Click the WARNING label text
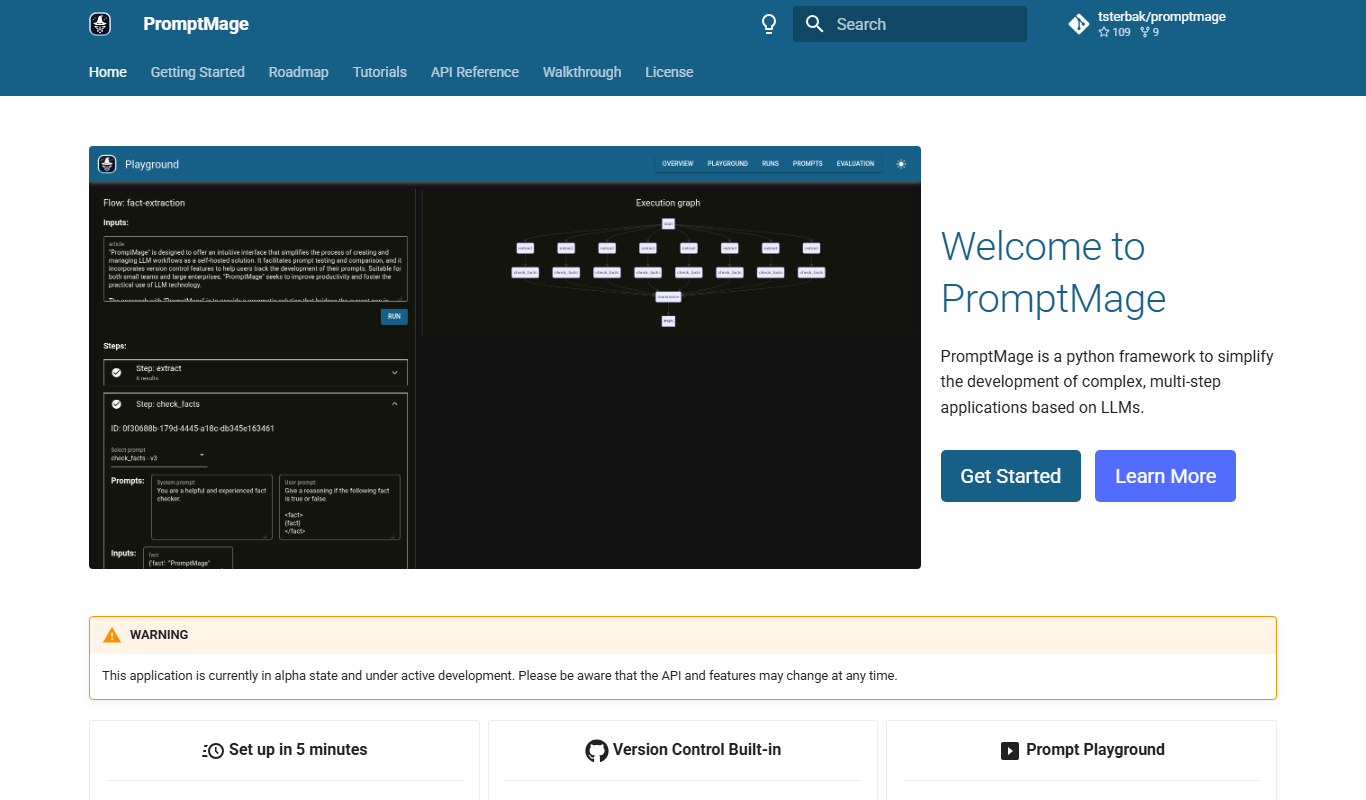This screenshot has width=1366, height=800. [159, 635]
